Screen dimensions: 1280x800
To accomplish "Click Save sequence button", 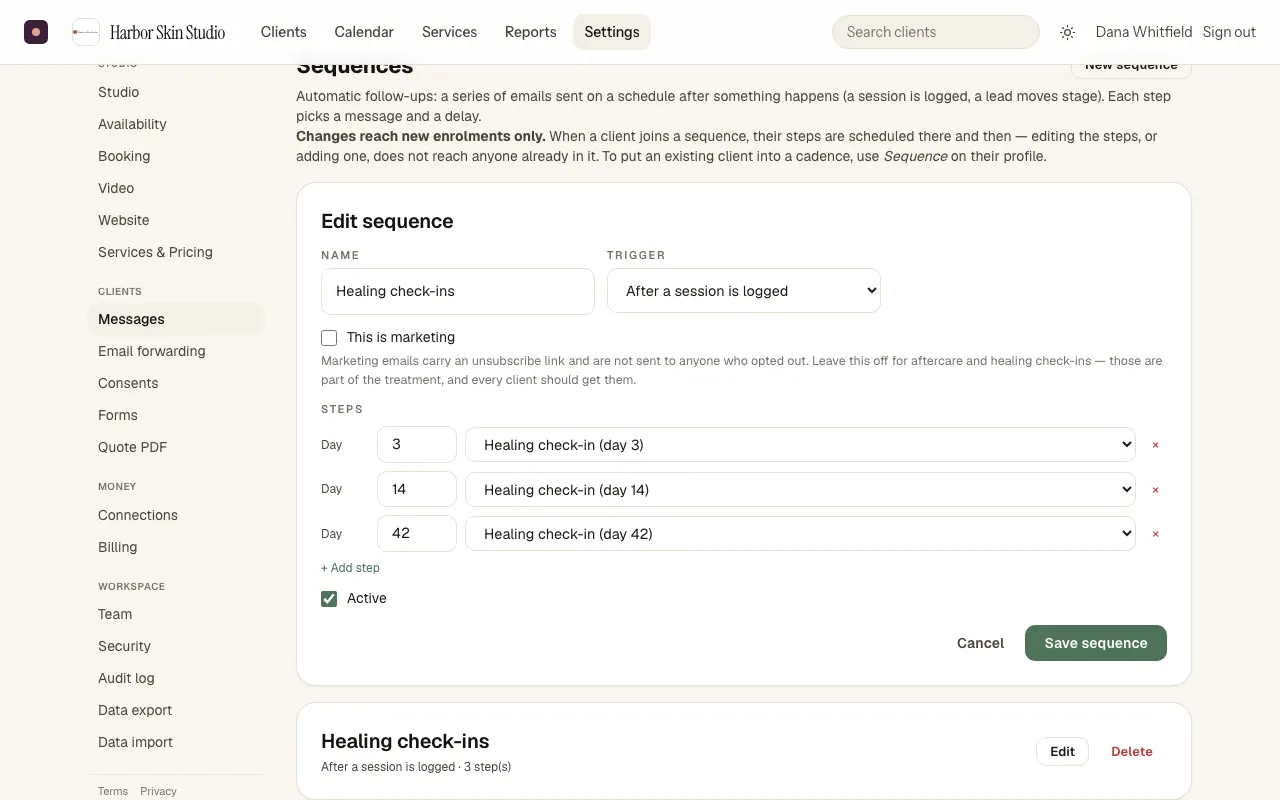I will click(x=1096, y=643).
